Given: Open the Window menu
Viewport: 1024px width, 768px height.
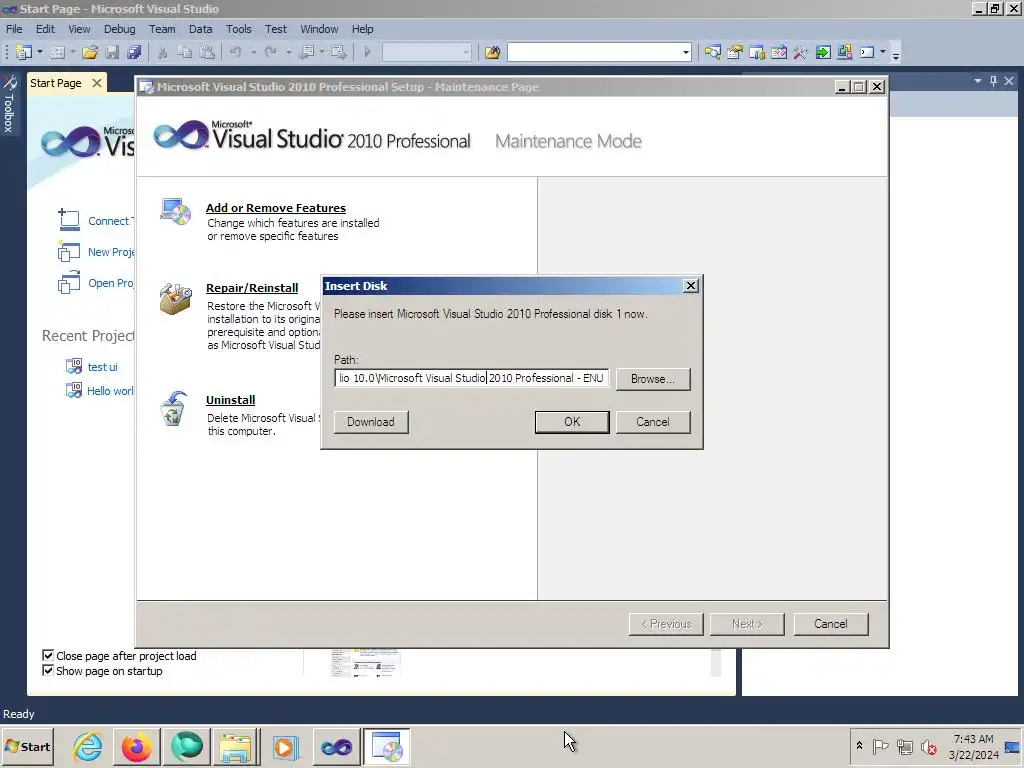Looking at the screenshot, I should click(x=319, y=29).
